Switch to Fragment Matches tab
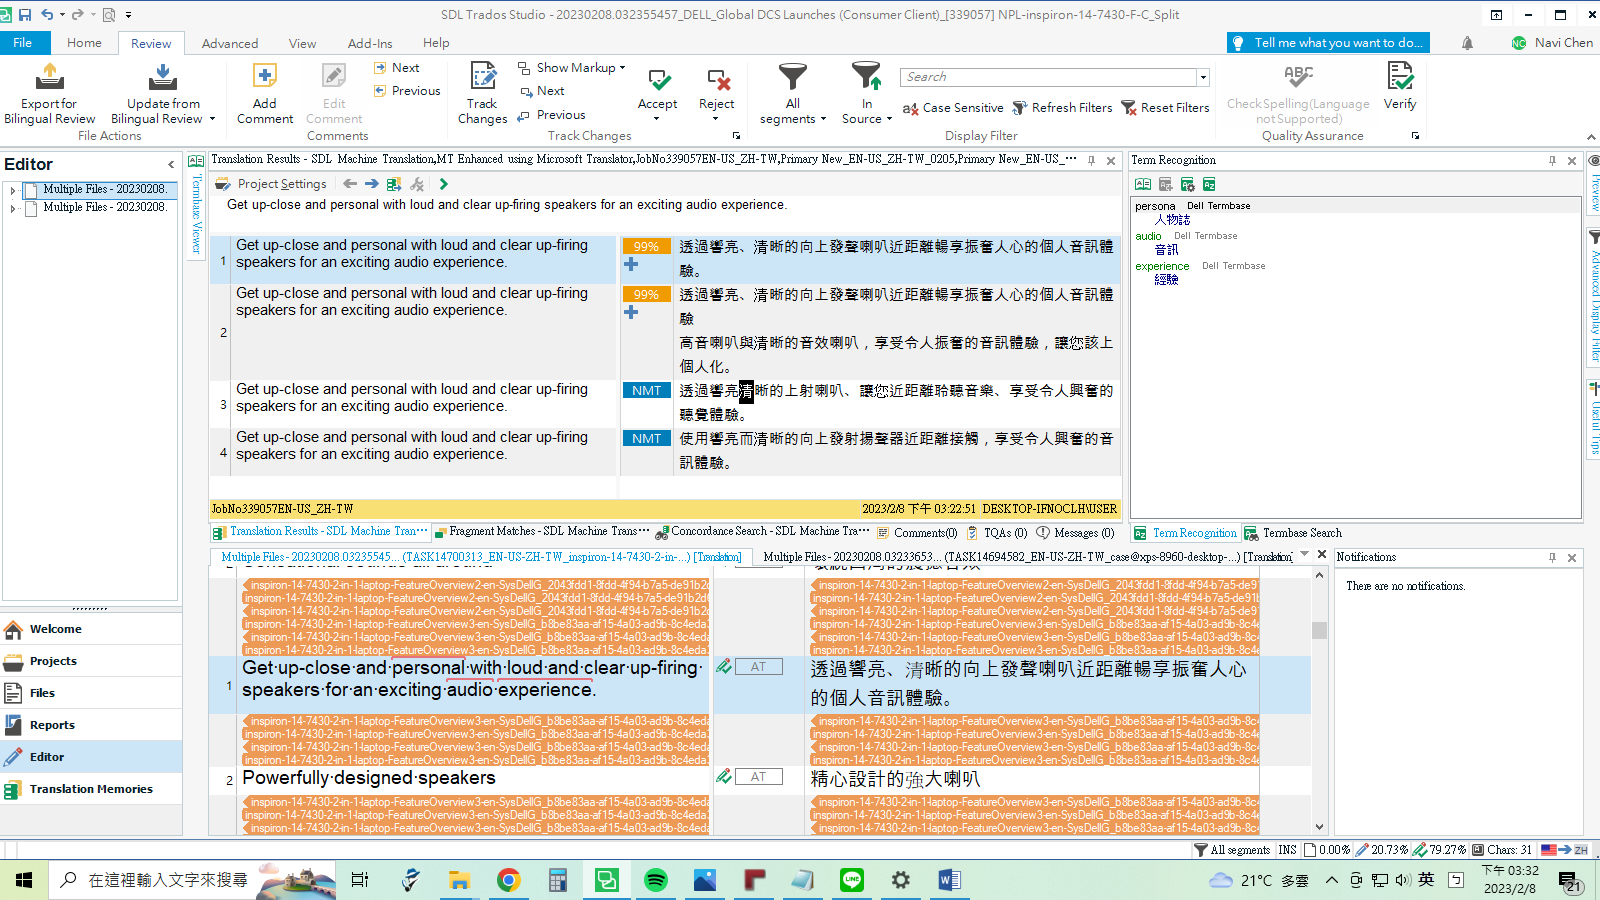Viewport: 1600px width, 900px height. pos(542,532)
